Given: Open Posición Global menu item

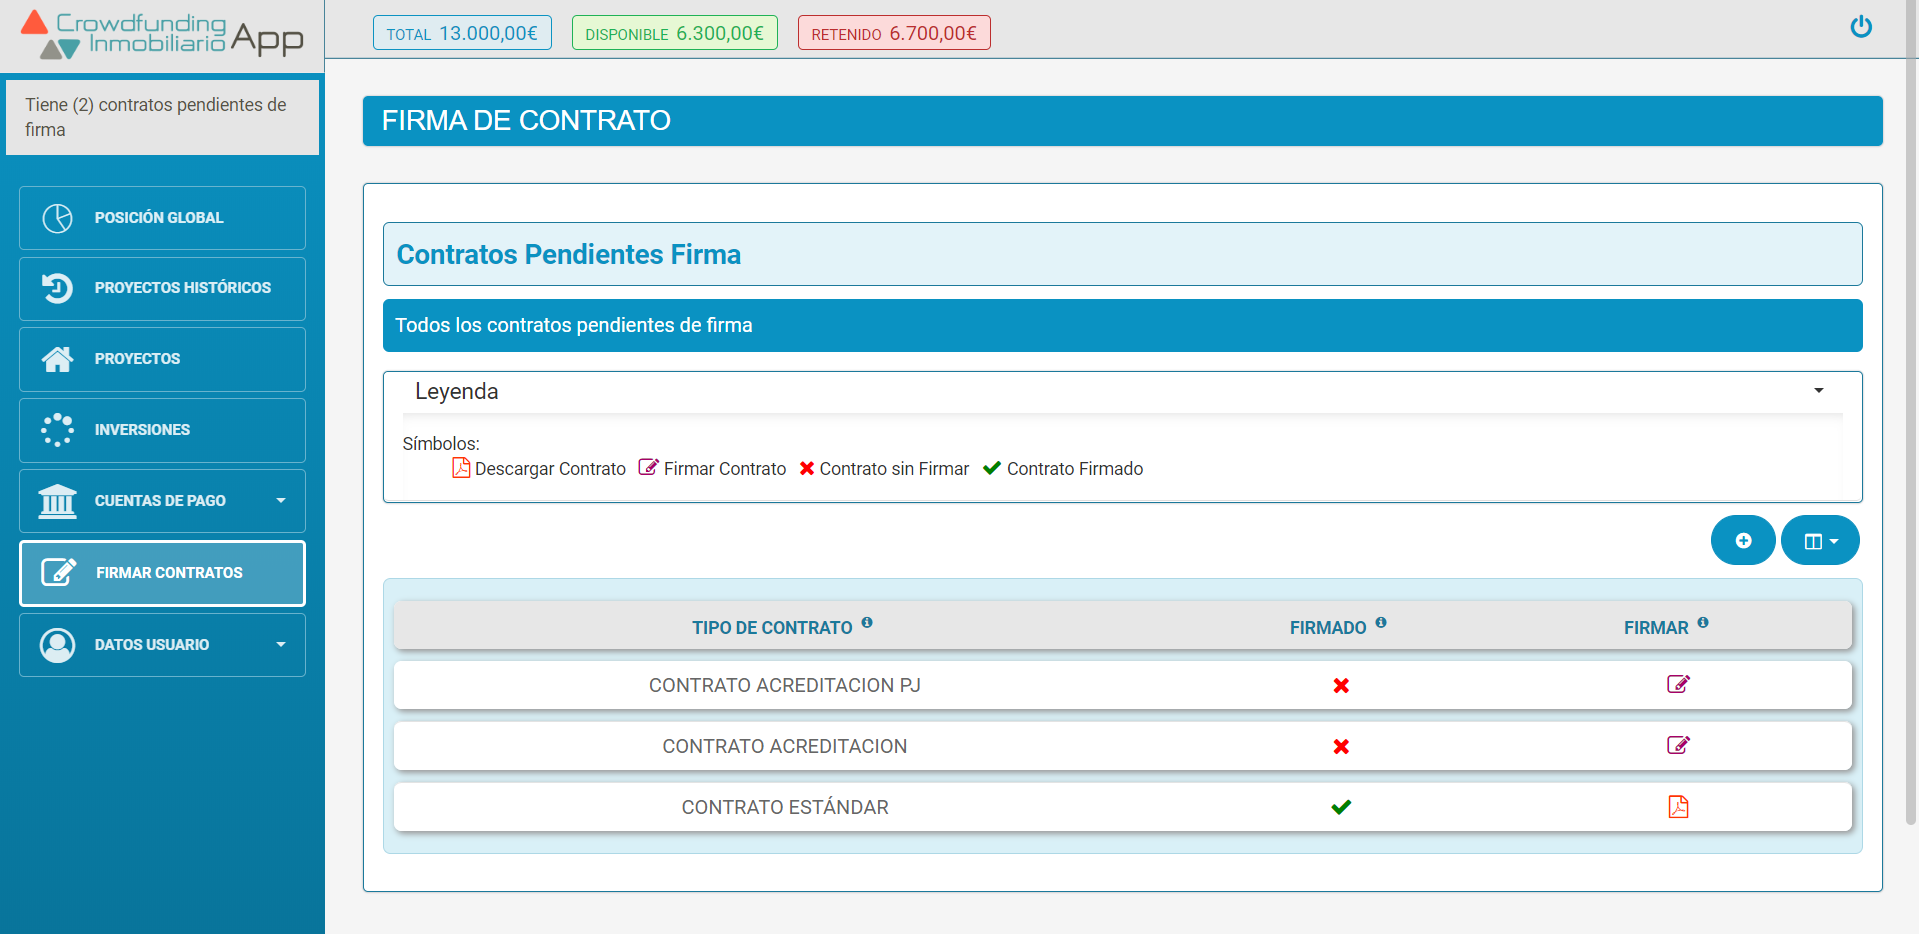Looking at the screenshot, I should 162,218.
